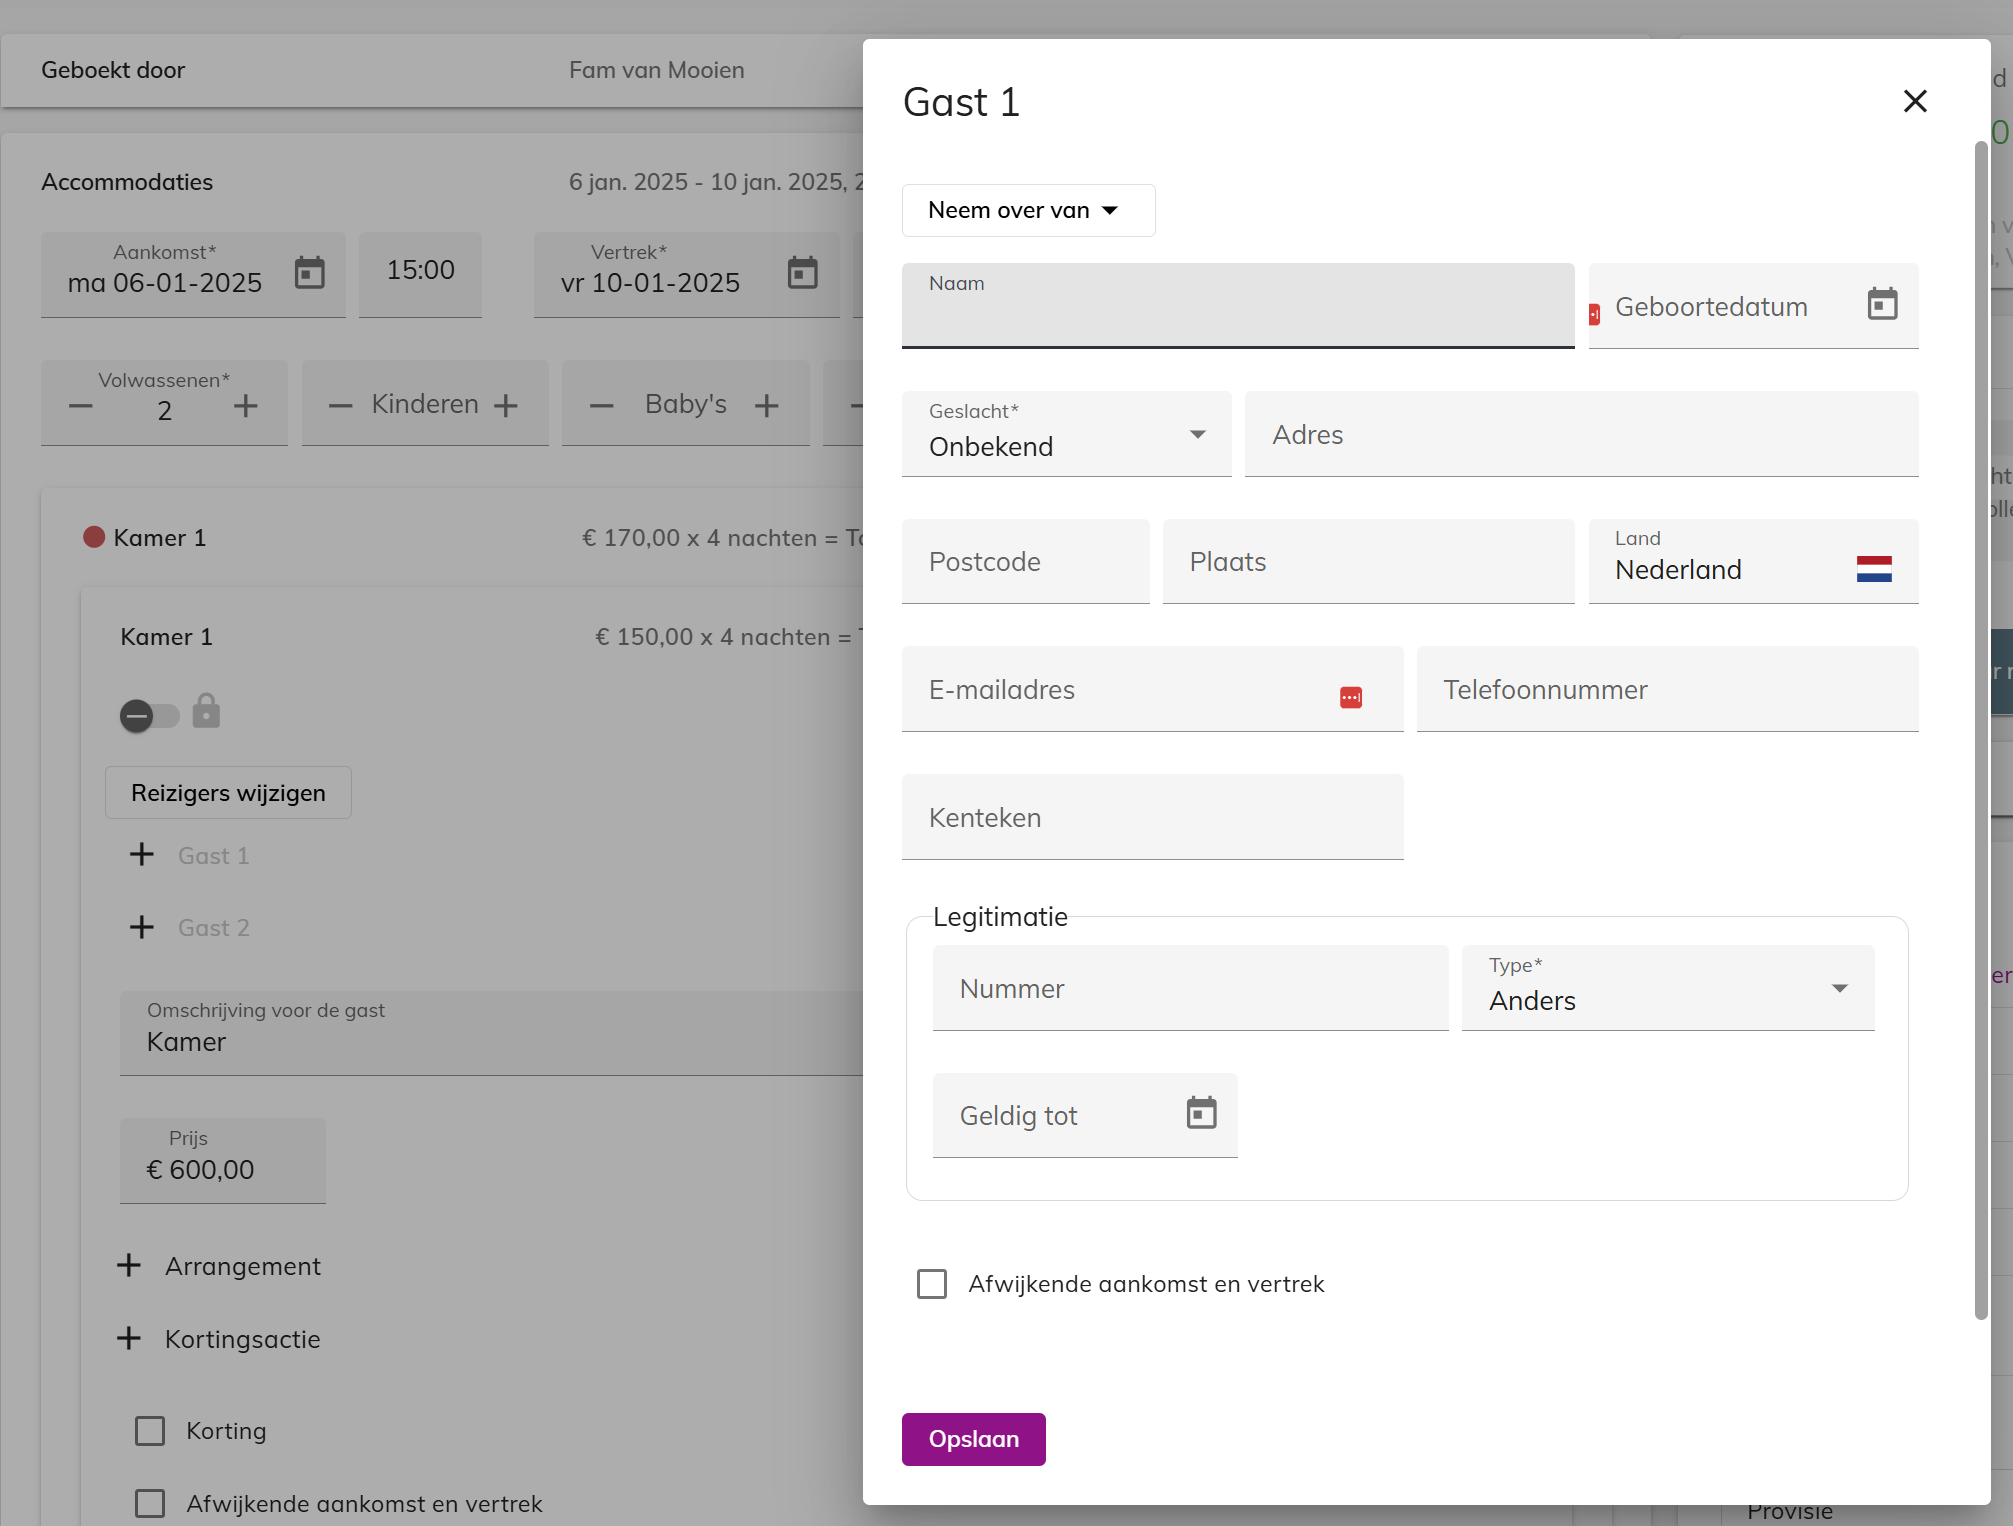The image size is (2013, 1526).
Task: Increase Volwassenen count with plus
Action: tap(245, 405)
